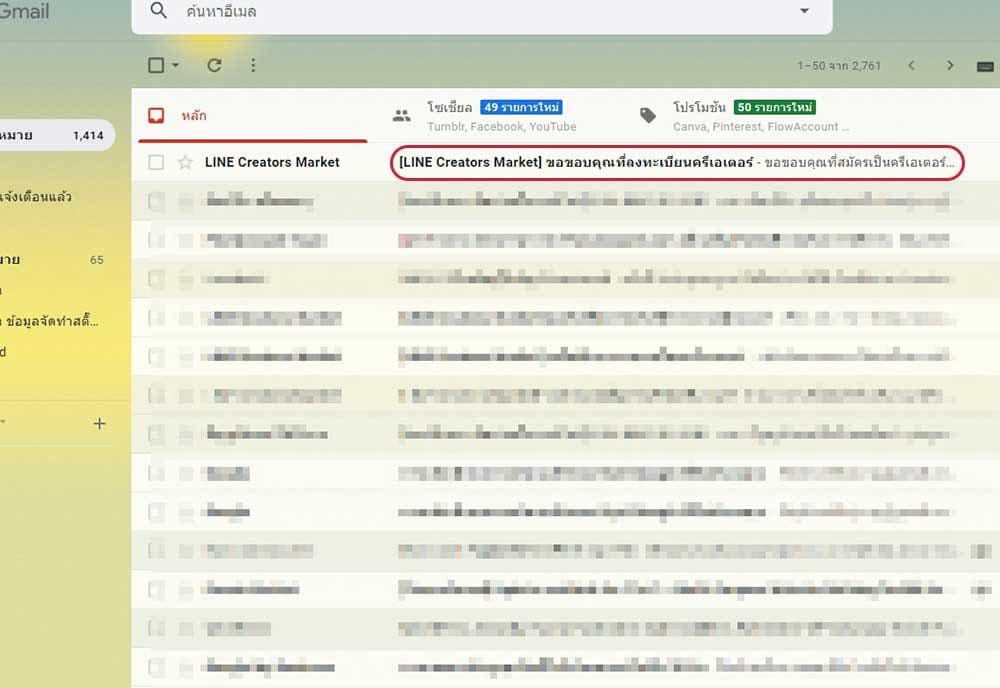Image resolution: width=1000 pixels, height=688 pixels.
Task: Click the search mail input field
Action: click(x=482, y=11)
